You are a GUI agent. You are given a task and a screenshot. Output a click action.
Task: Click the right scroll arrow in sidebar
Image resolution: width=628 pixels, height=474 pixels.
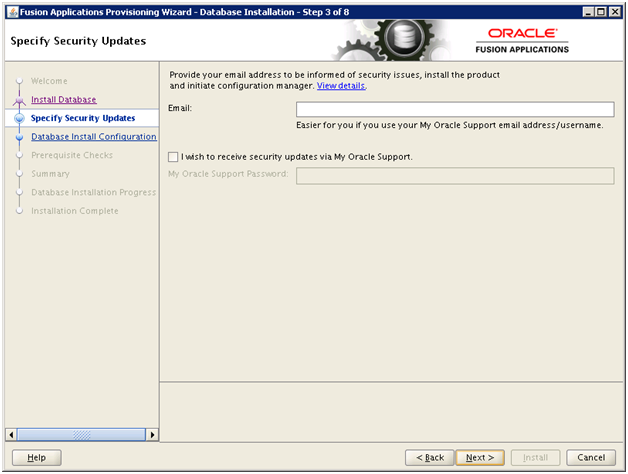point(152,435)
